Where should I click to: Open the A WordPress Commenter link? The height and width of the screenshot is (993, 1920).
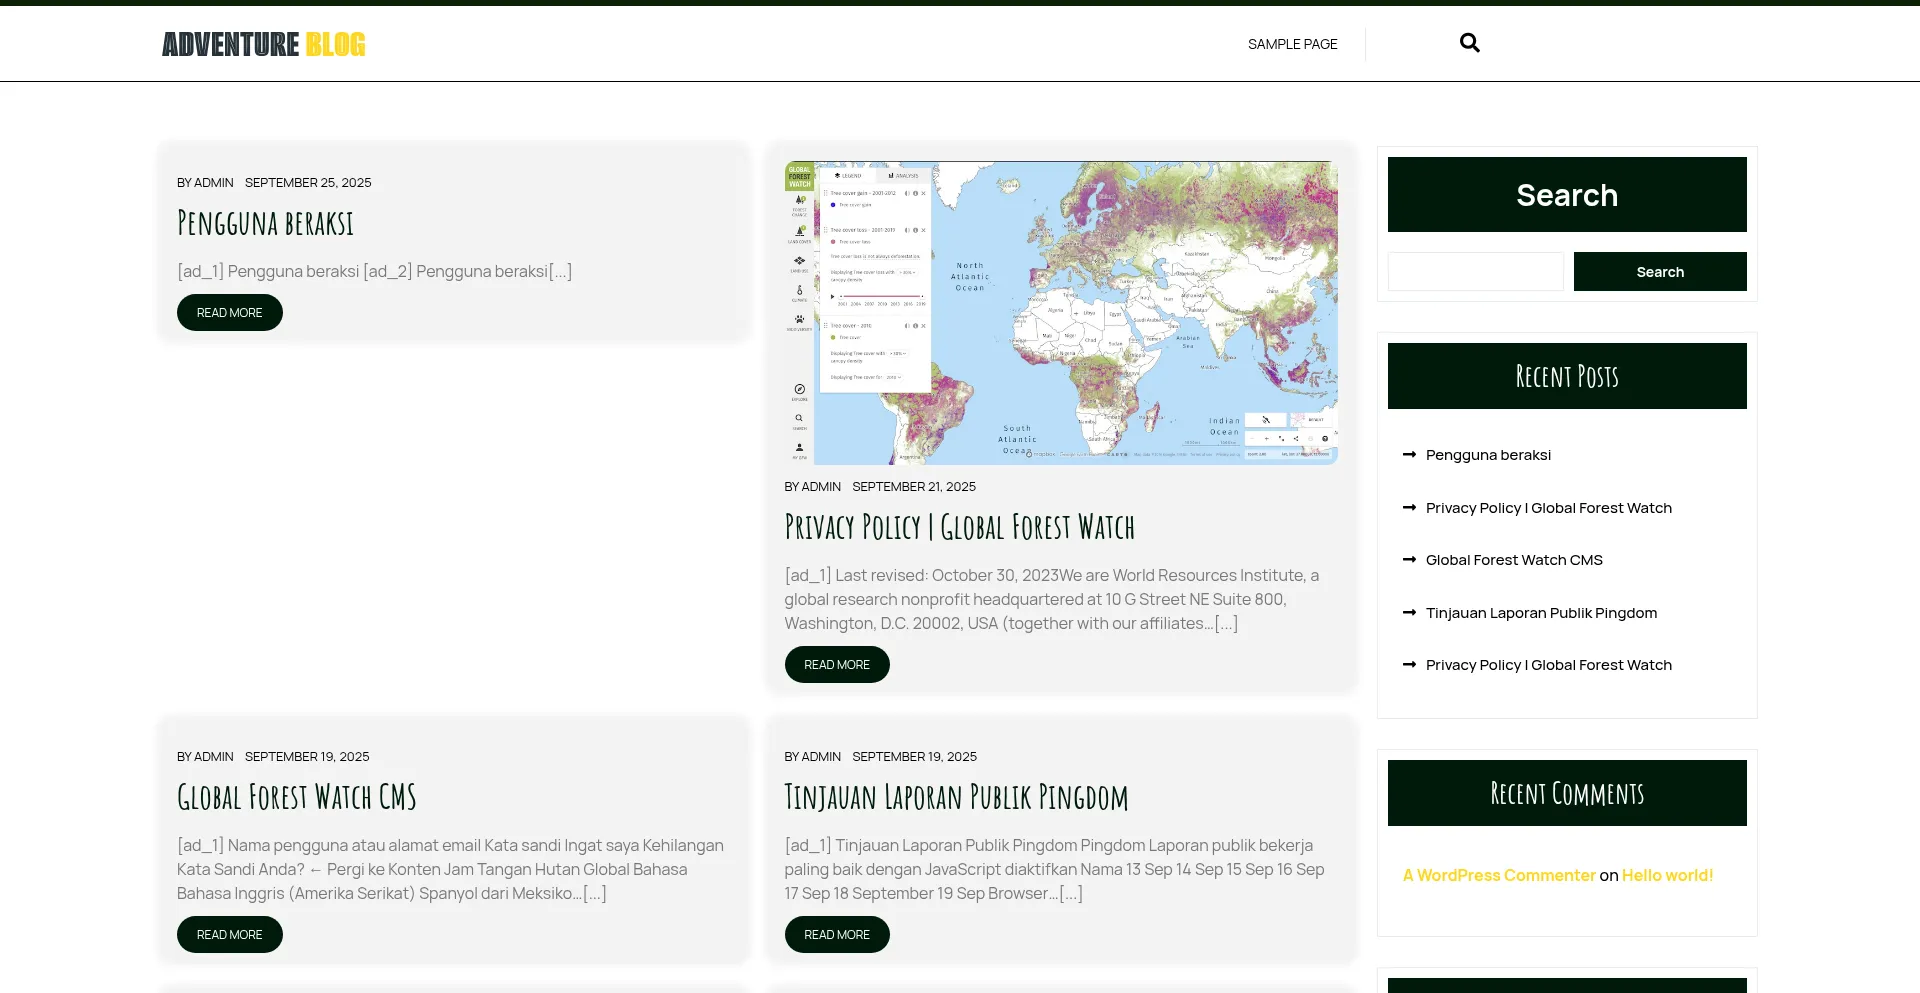1499,875
